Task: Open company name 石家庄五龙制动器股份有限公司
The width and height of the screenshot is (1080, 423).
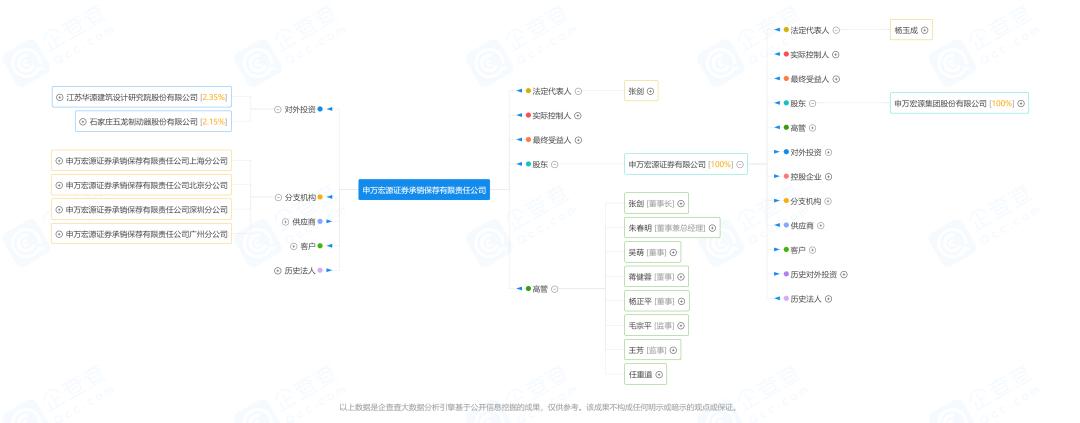Action: click(143, 121)
